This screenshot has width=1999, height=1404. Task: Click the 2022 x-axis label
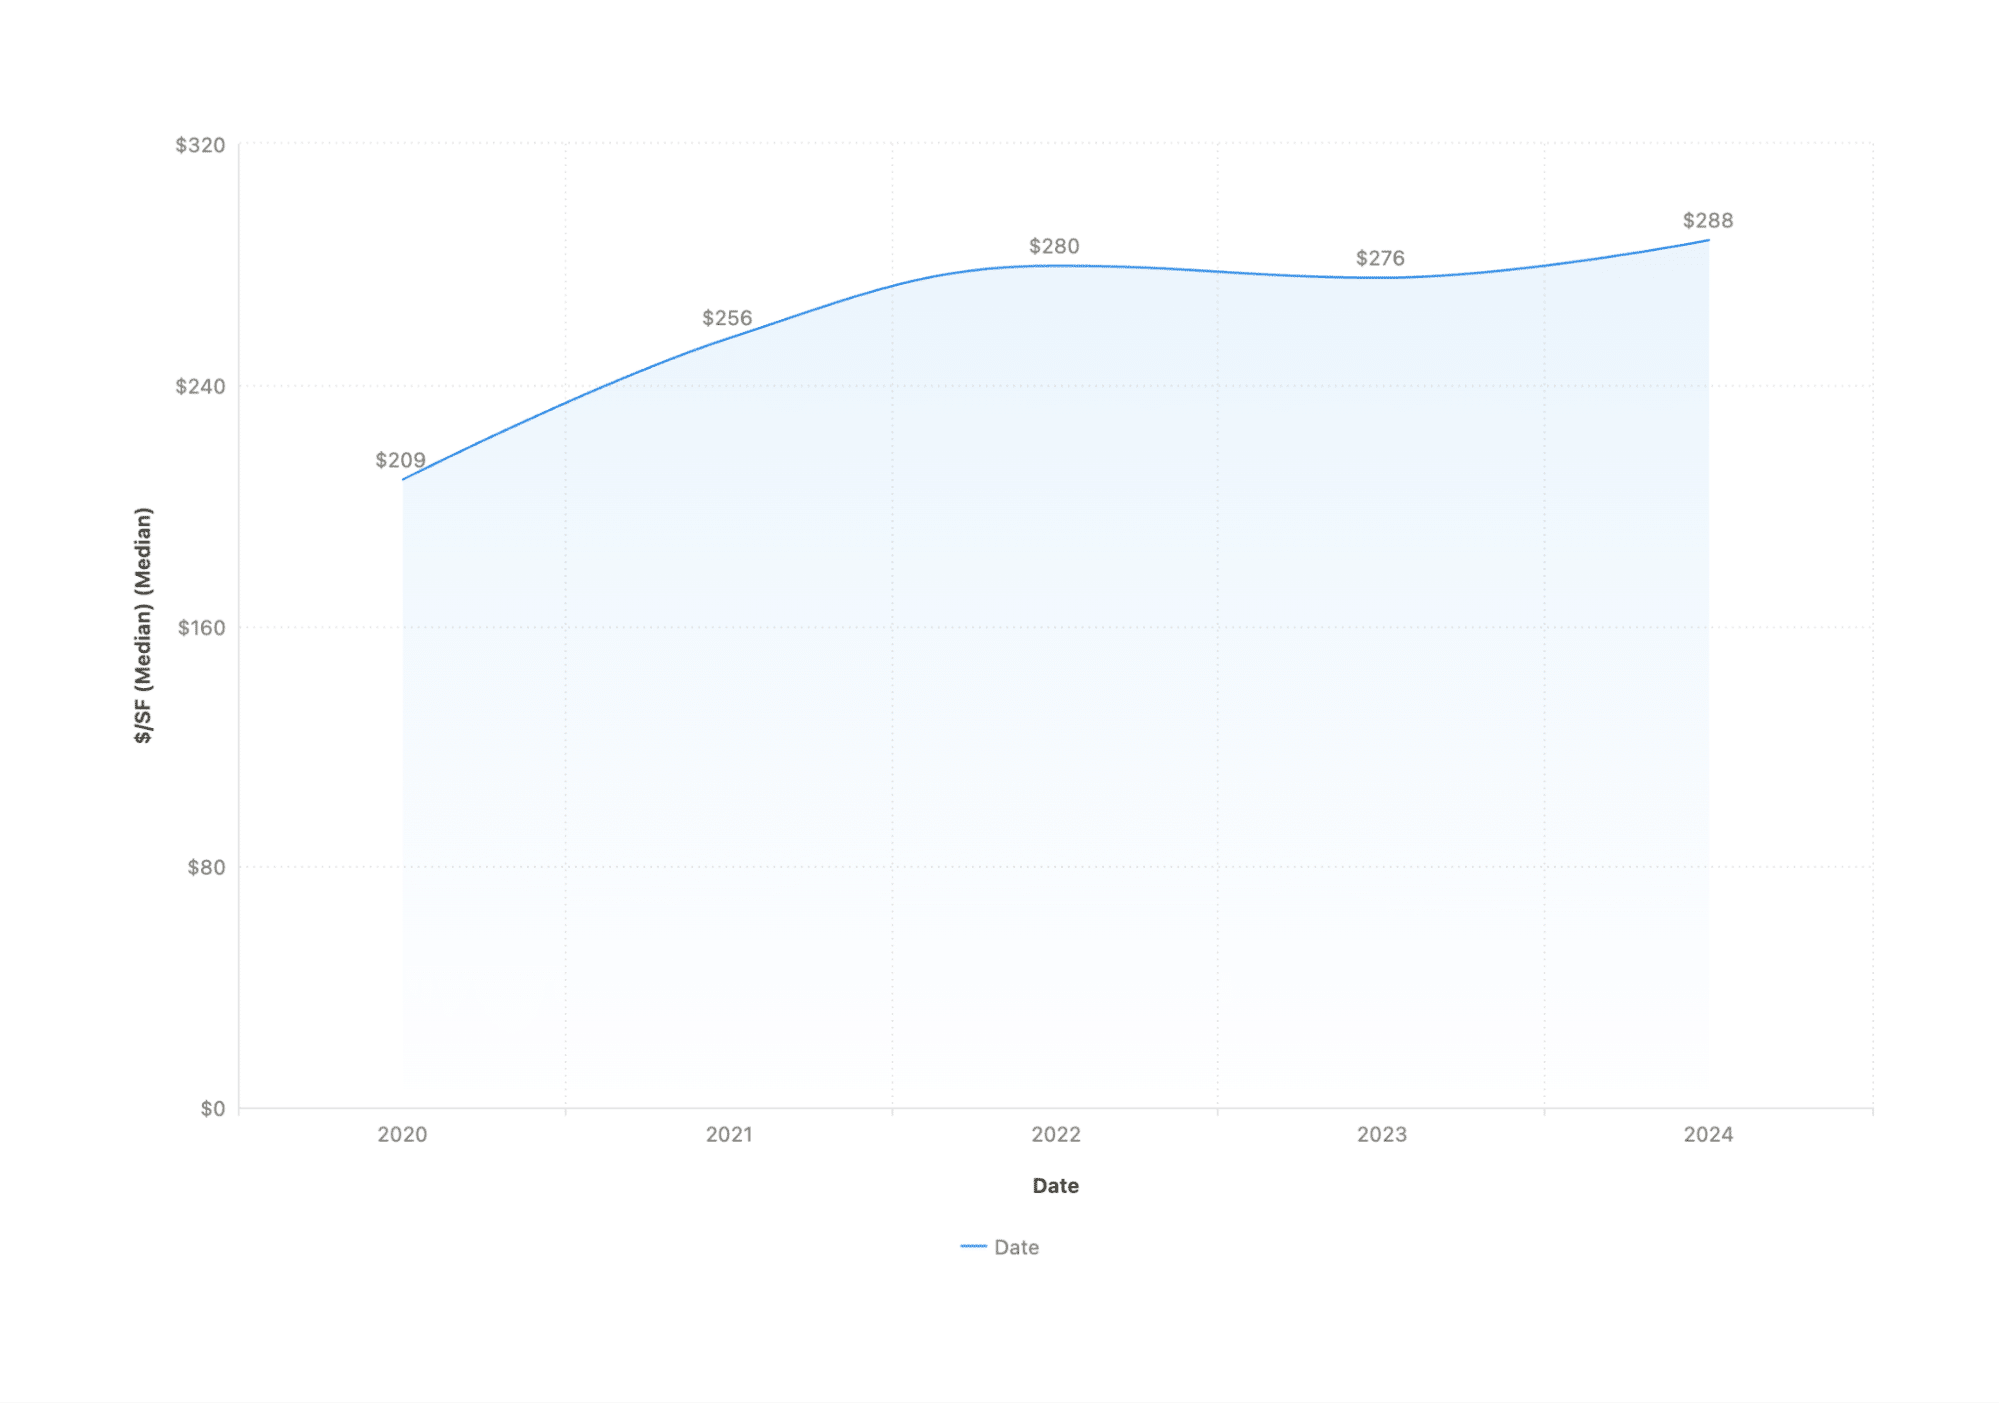[x=1056, y=1134]
